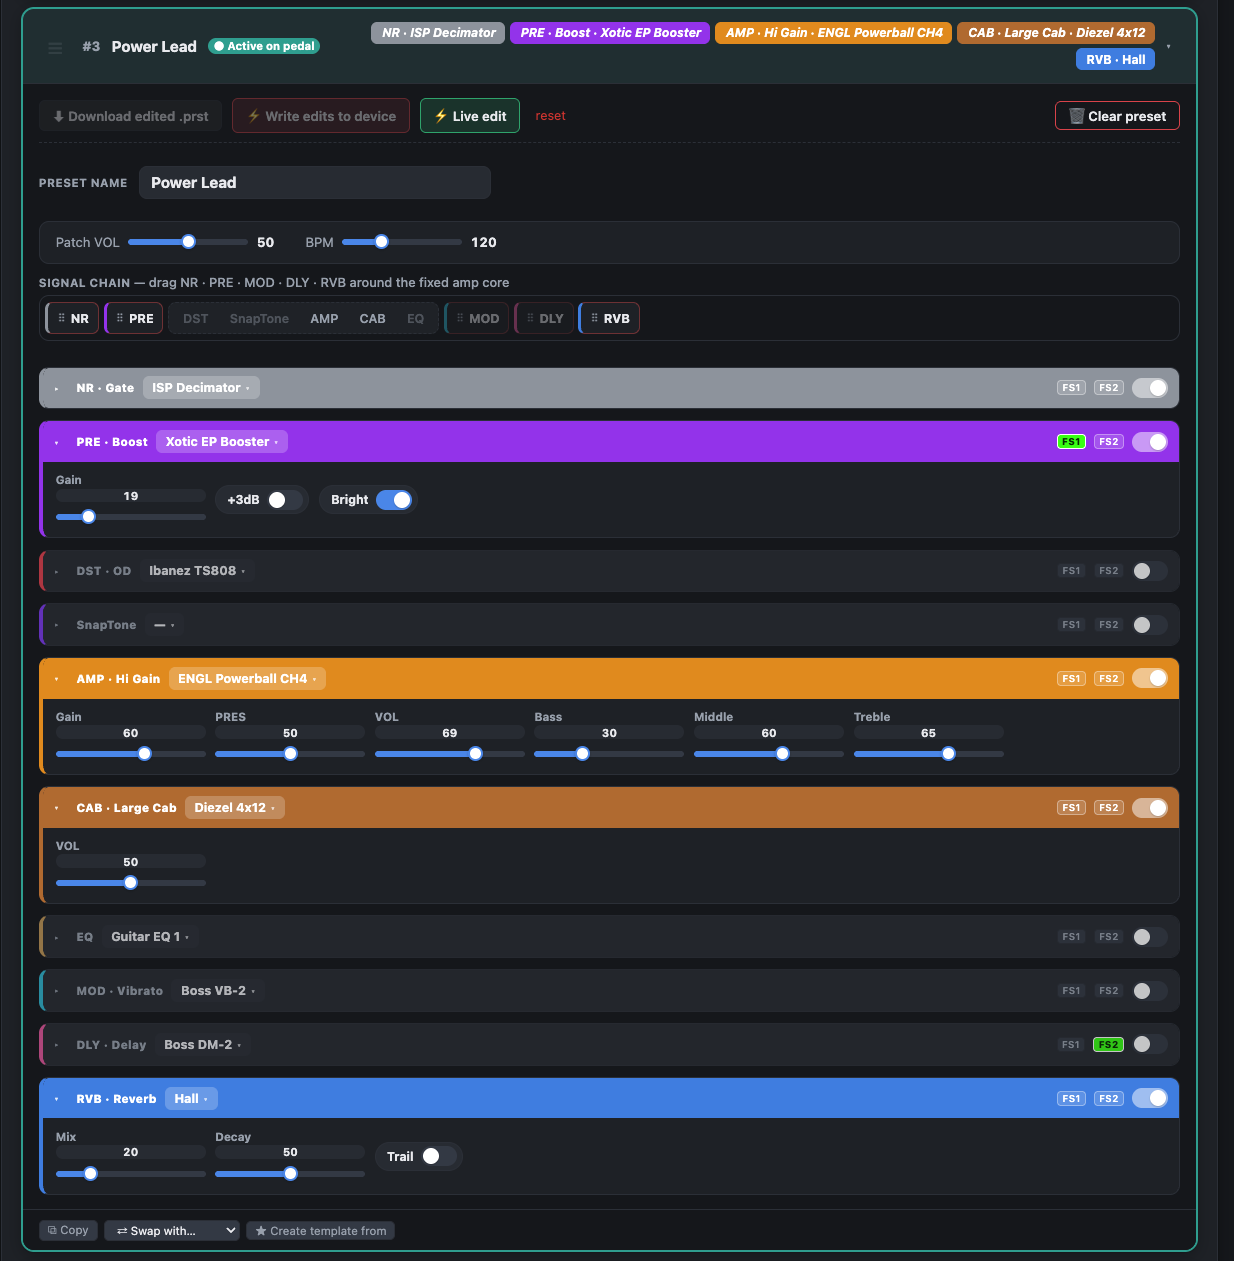The height and width of the screenshot is (1261, 1234).
Task: Turn off the CAB Large Cab toggle
Action: coord(1150,808)
